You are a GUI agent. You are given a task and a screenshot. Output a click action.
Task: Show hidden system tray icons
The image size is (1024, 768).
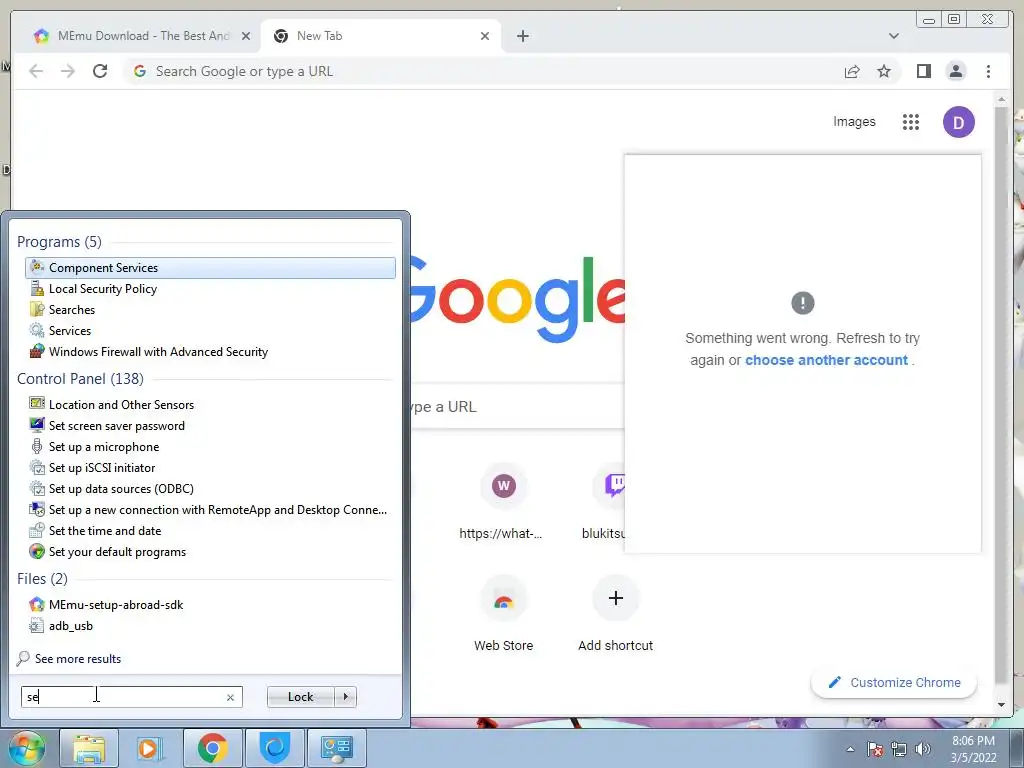pos(850,749)
